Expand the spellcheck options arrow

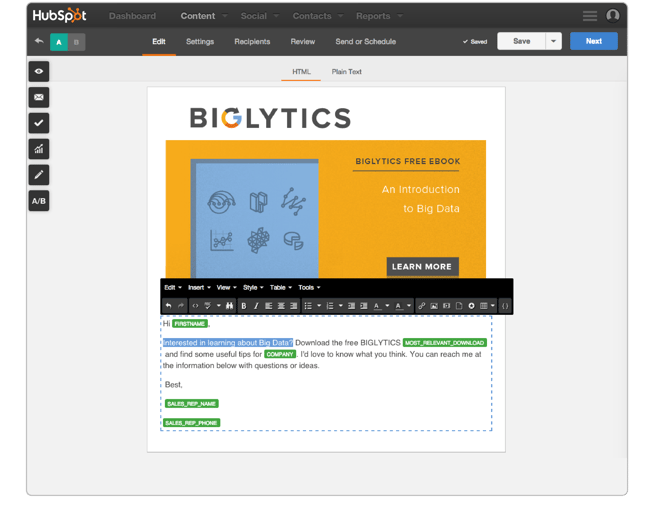tap(218, 306)
